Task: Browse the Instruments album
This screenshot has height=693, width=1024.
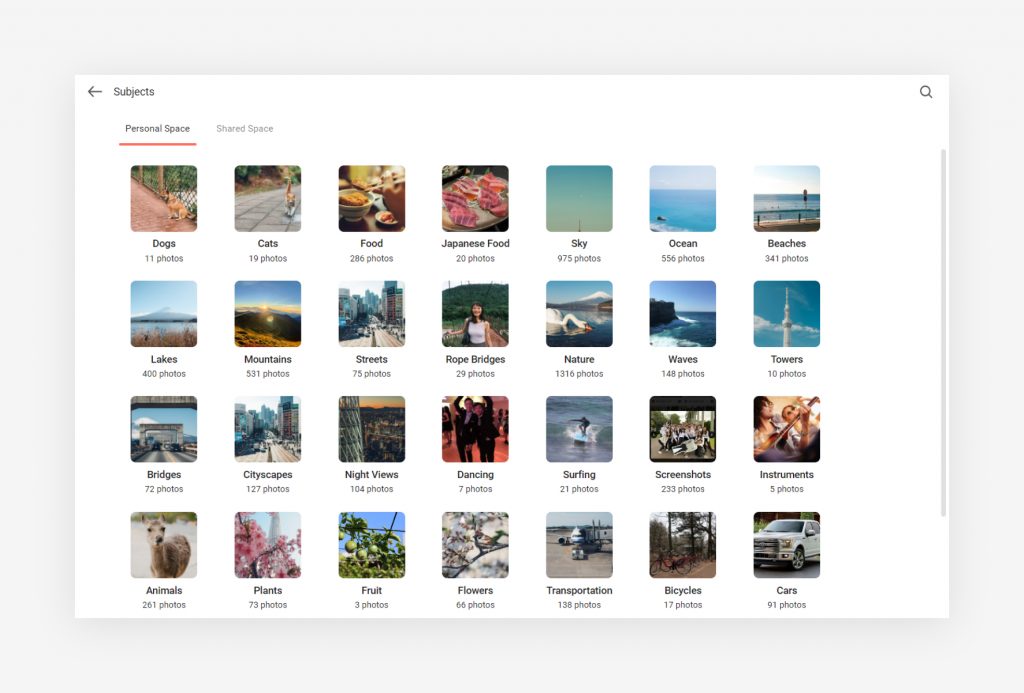Action: pos(787,428)
